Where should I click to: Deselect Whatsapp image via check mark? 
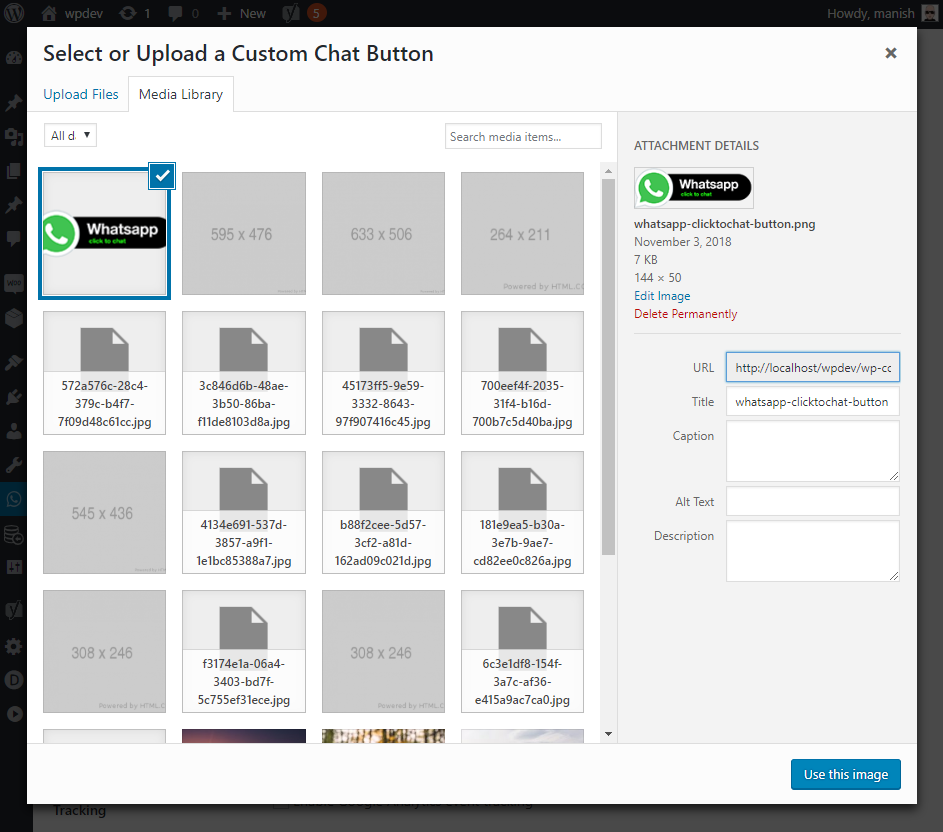click(x=162, y=176)
